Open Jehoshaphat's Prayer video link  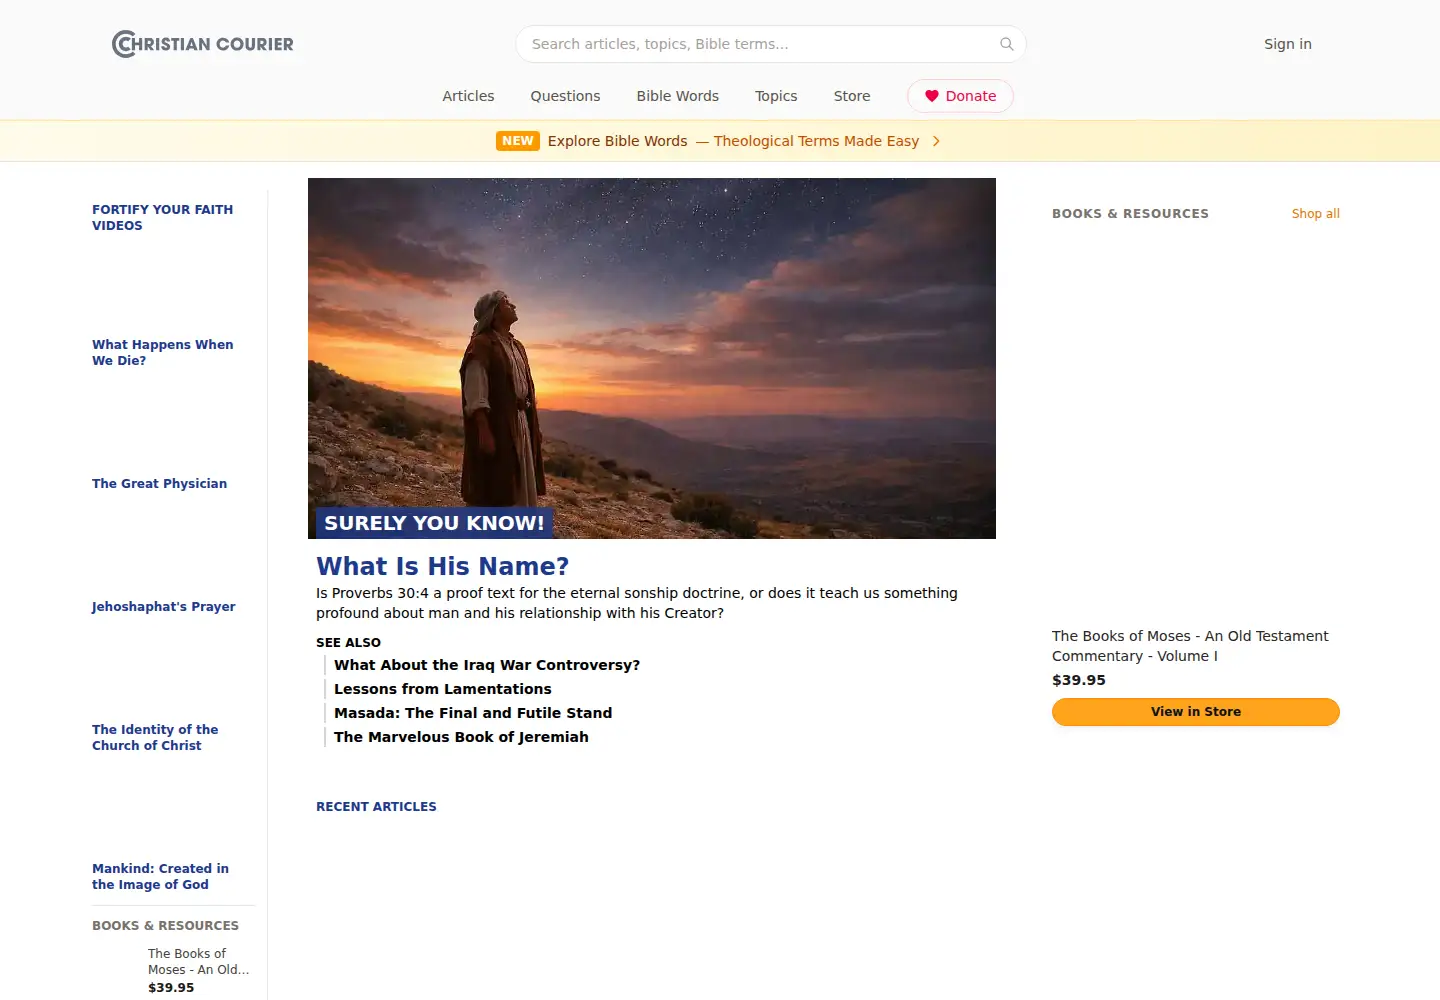coord(163,606)
